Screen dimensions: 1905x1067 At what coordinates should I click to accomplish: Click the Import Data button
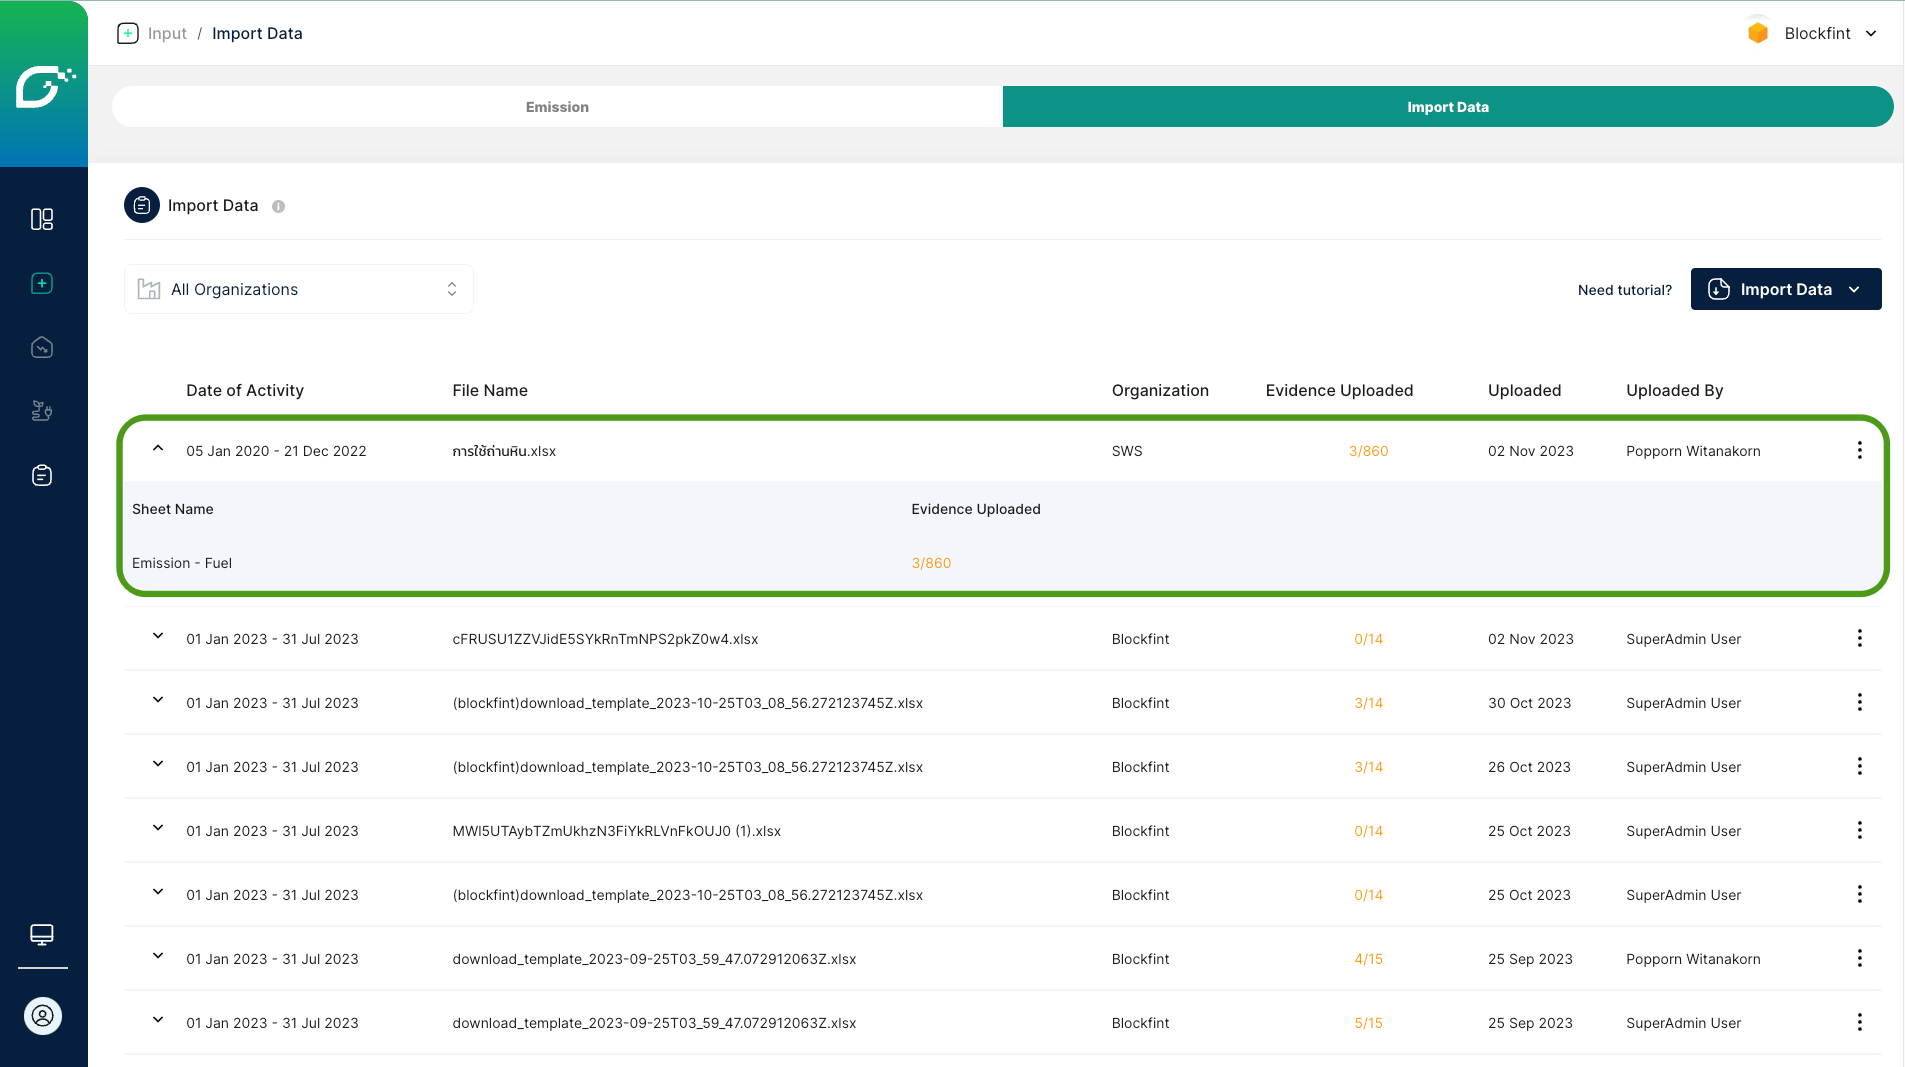(1785, 289)
